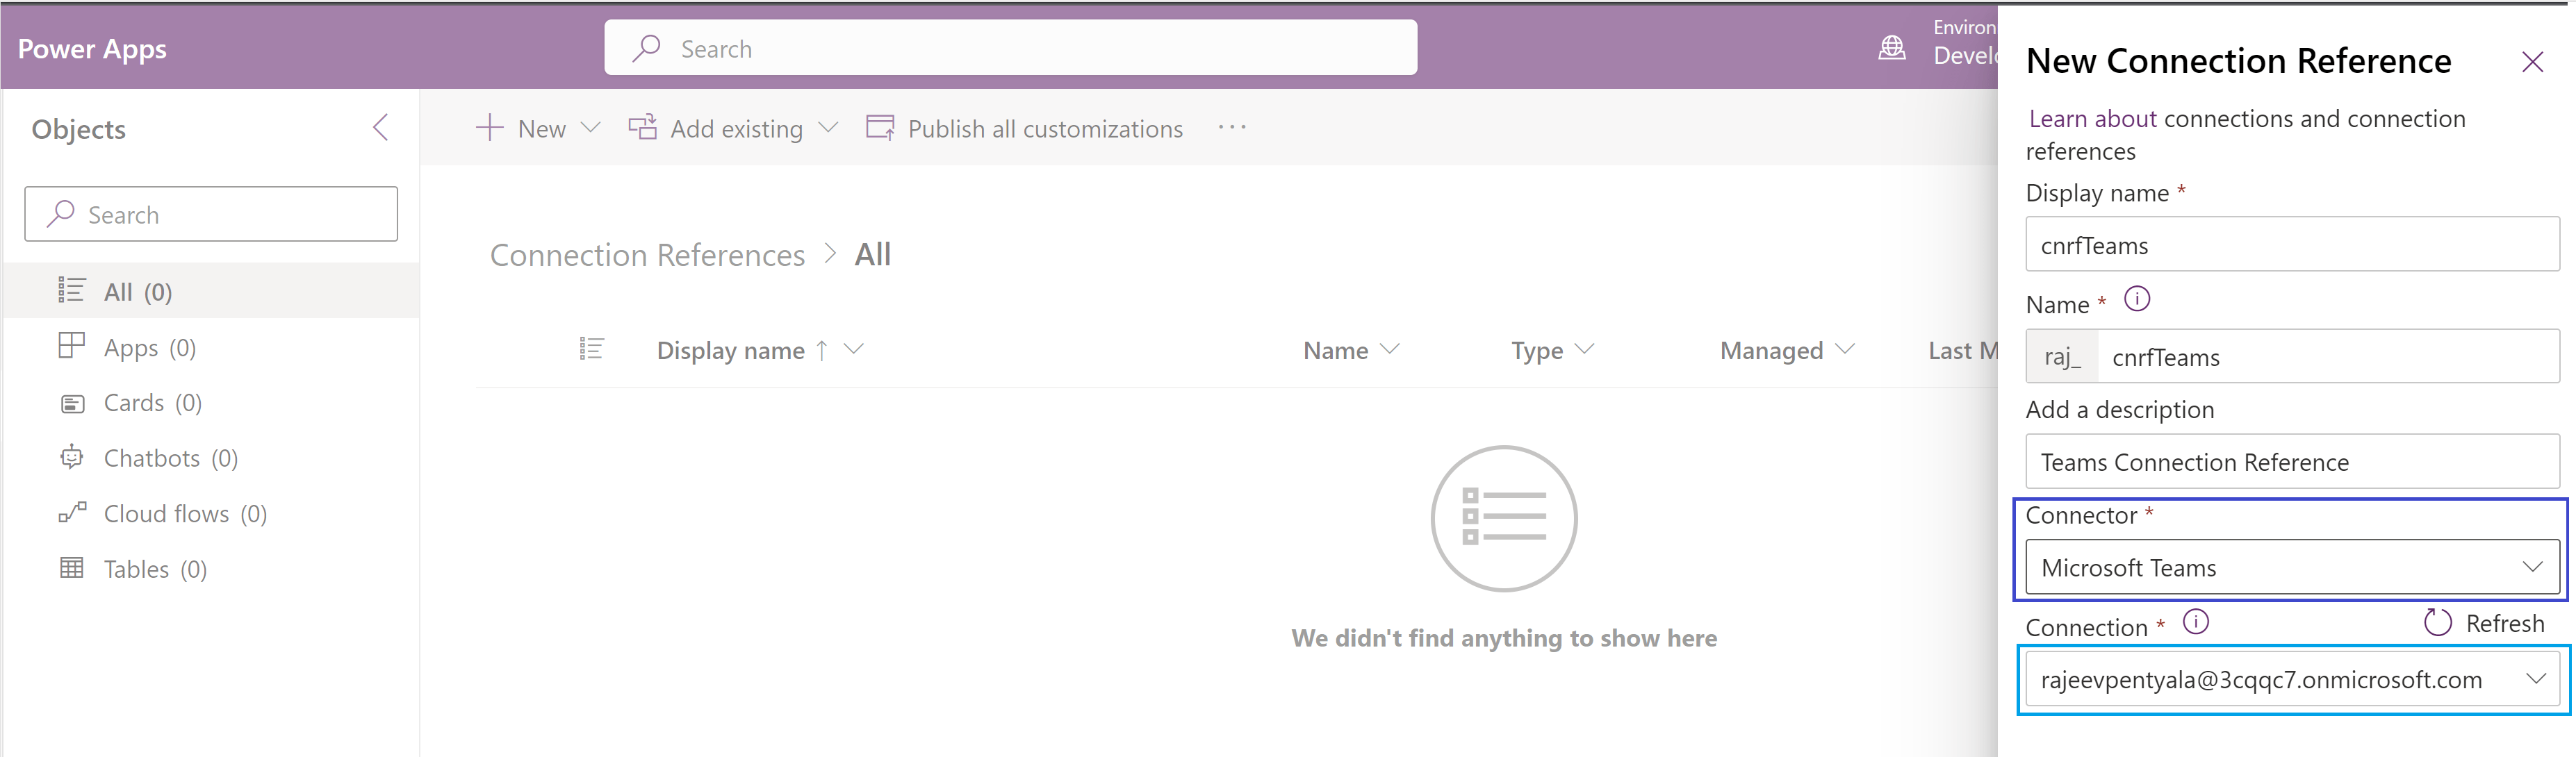Close the New Connection Reference panel
2576x757 pixels.
click(x=2532, y=62)
